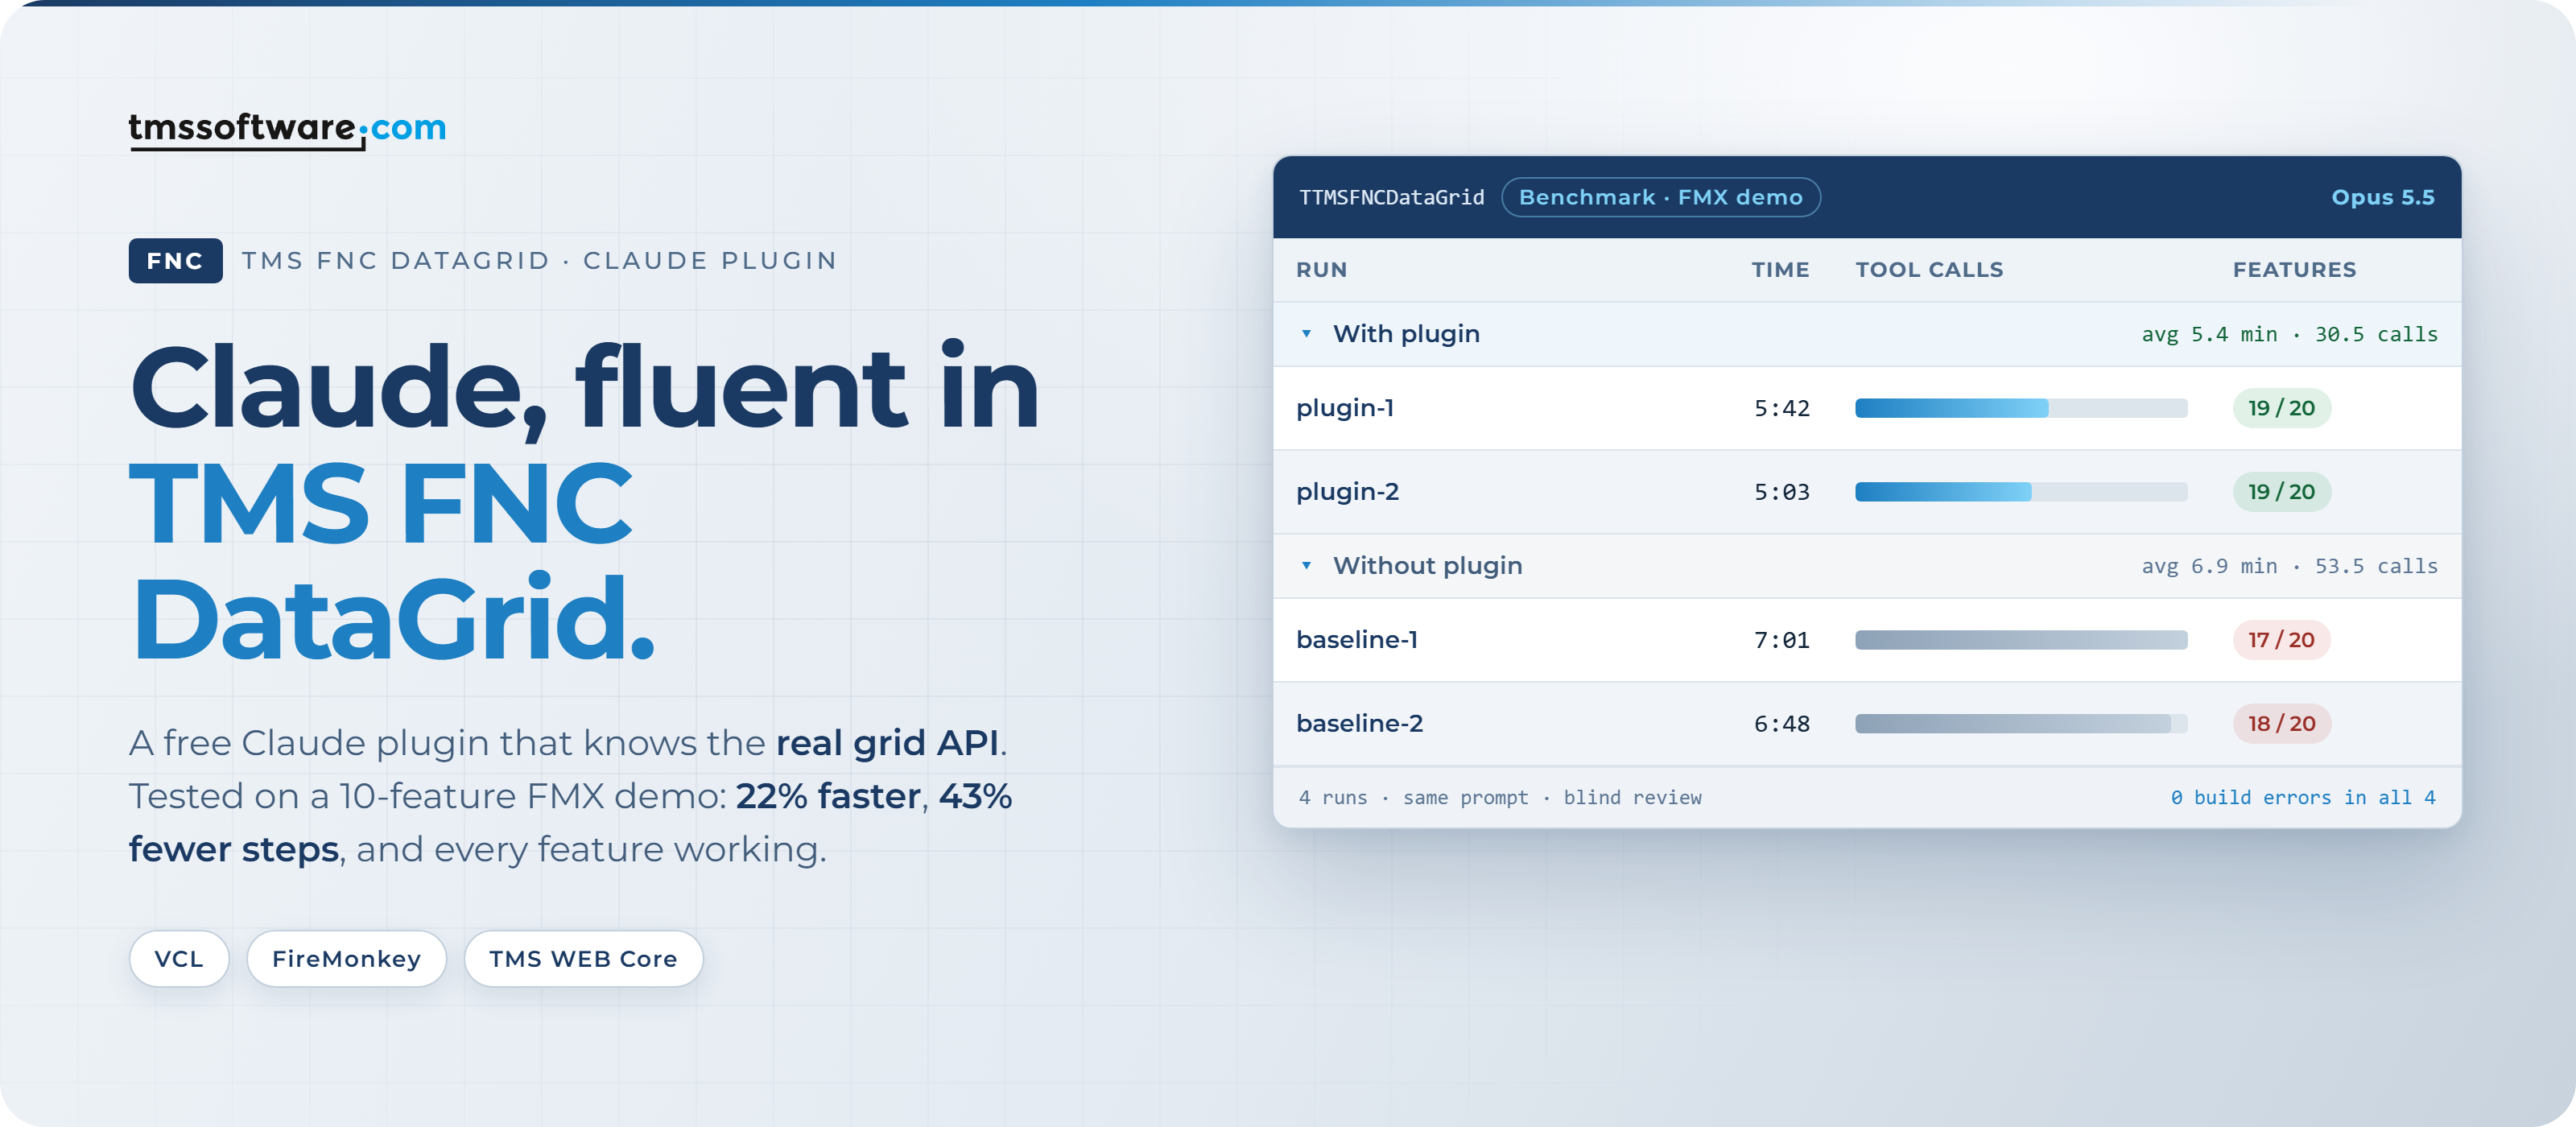
Task: Click the TTMSFNCDataGrid panel title
Action: [x=1391, y=197]
